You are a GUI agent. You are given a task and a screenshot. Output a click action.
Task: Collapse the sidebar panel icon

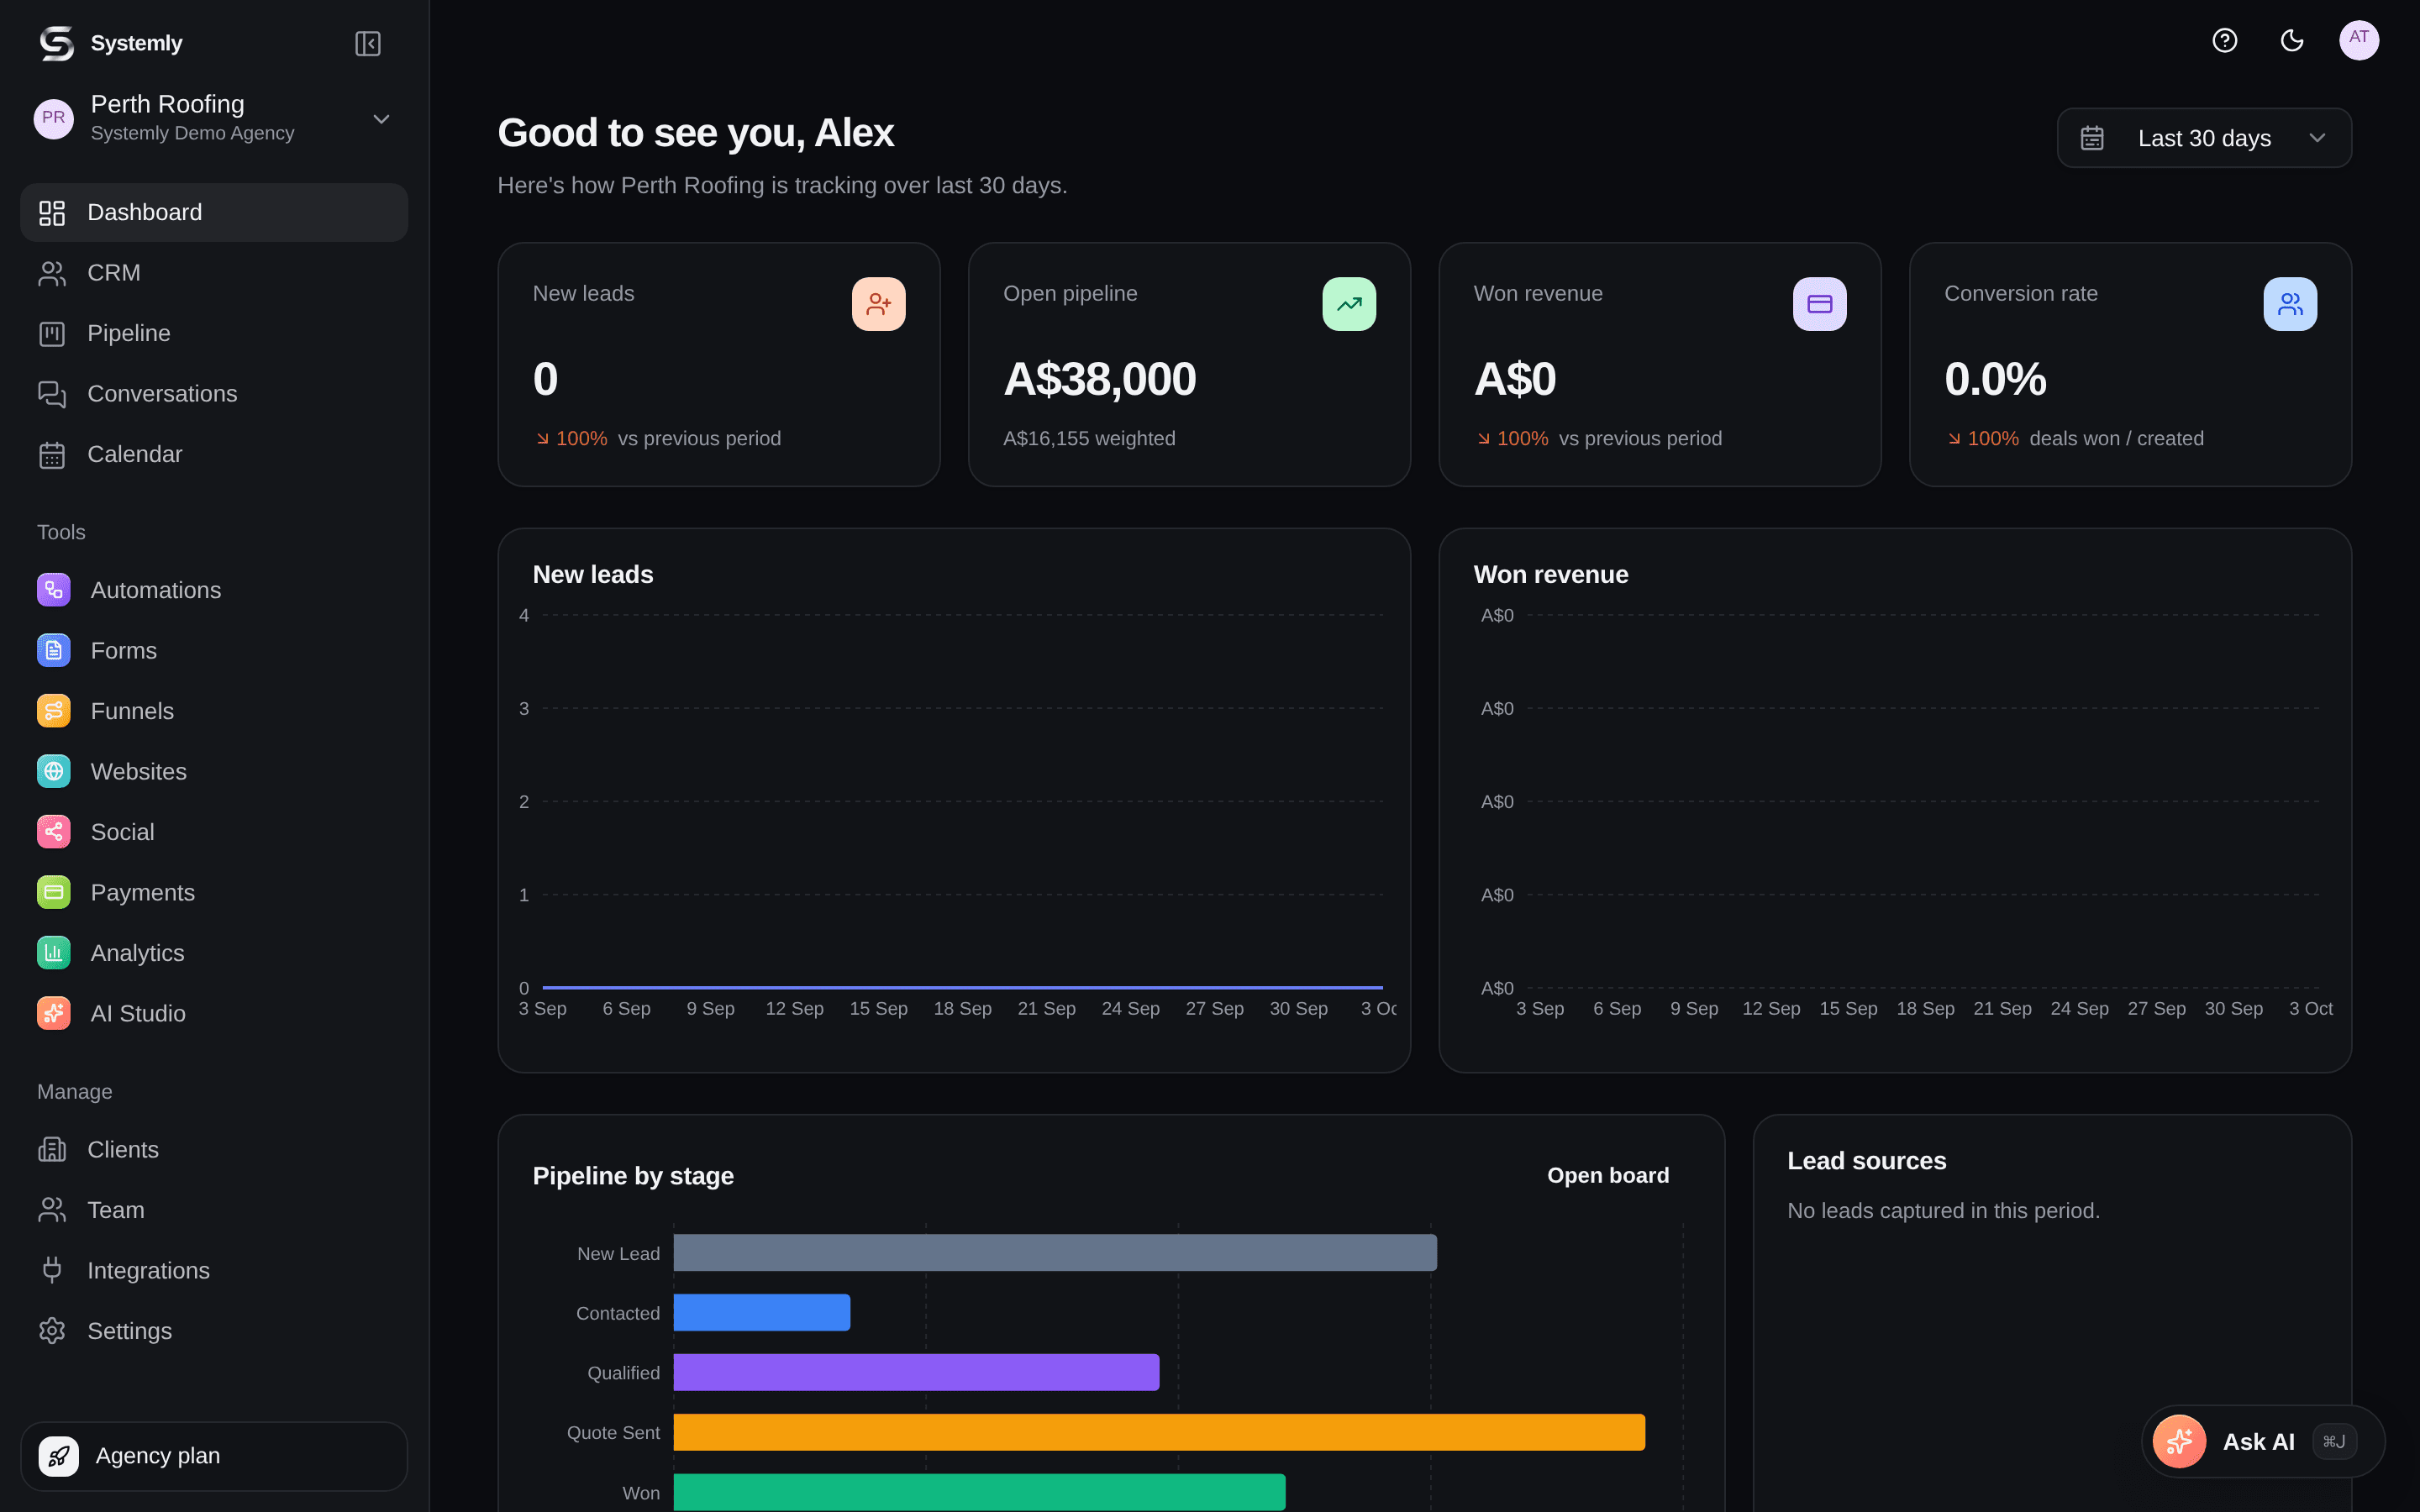[368, 43]
